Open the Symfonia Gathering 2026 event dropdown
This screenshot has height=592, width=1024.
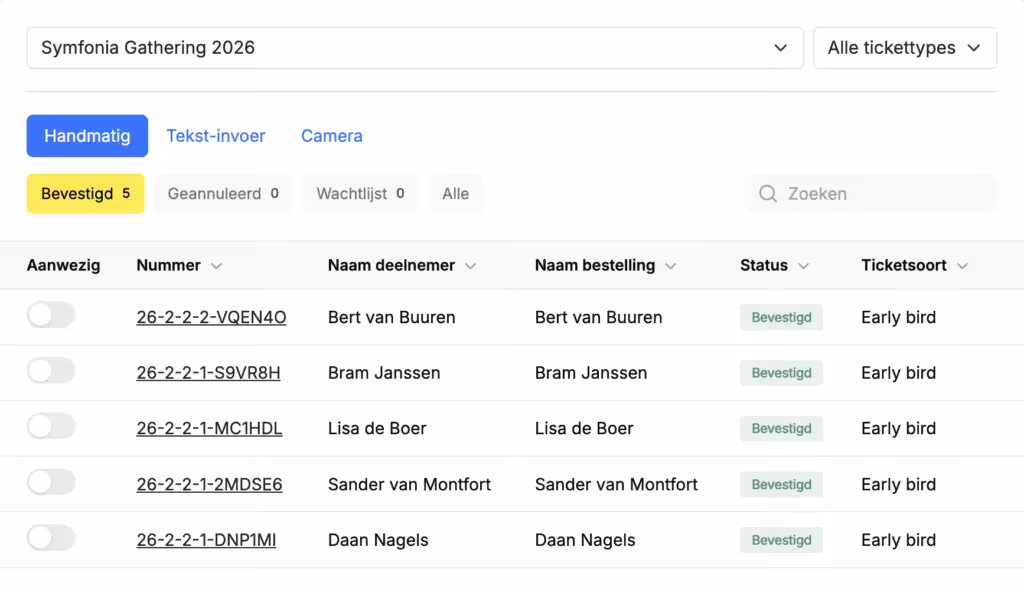click(415, 48)
